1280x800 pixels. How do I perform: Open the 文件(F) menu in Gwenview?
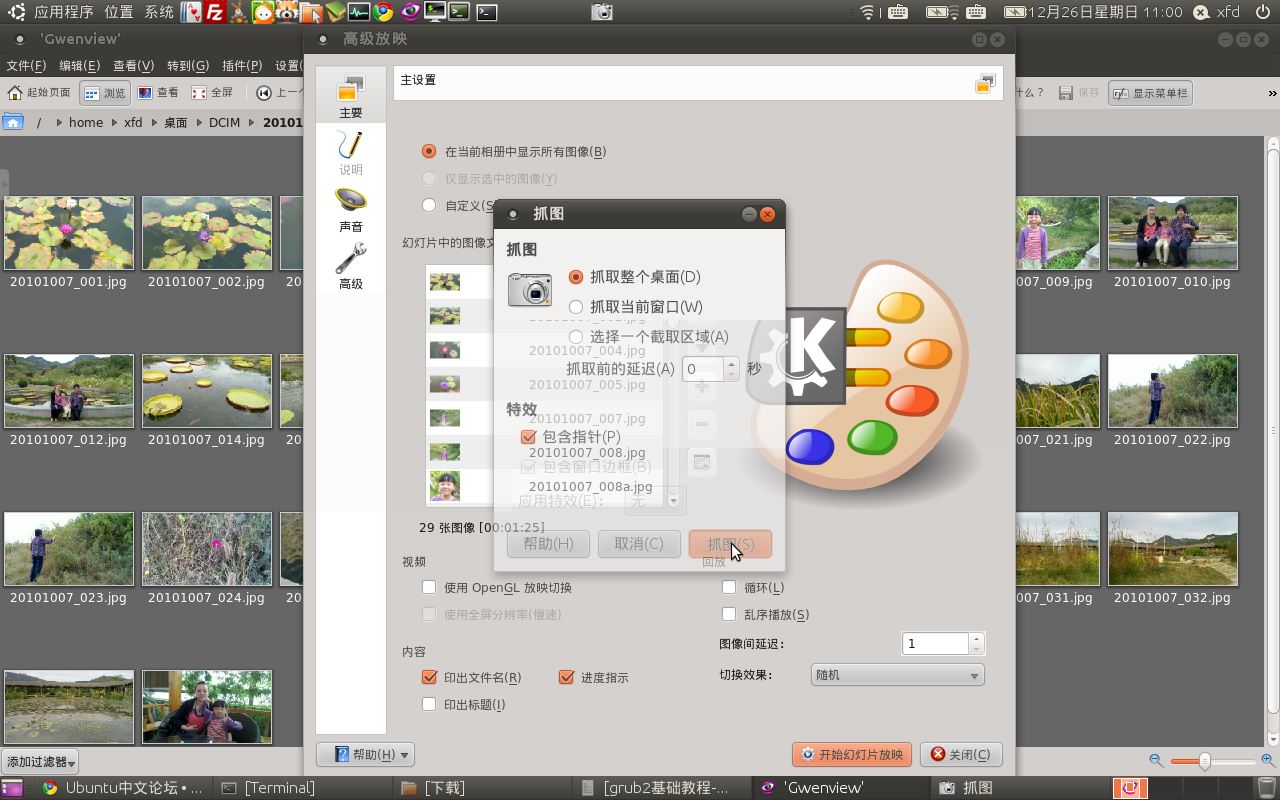pos(26,66)
